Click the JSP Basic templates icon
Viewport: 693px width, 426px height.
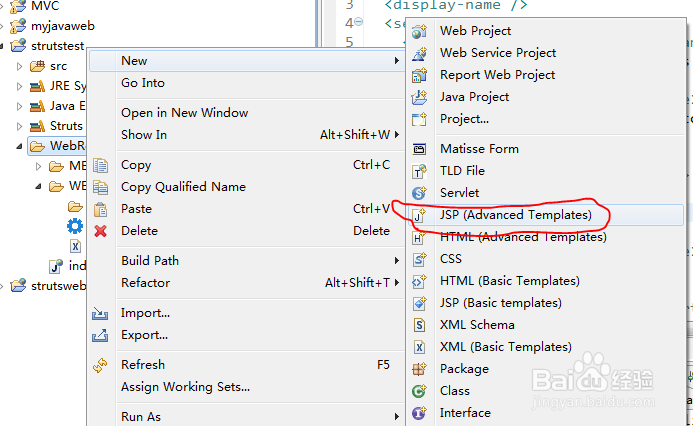click(419, 303)
